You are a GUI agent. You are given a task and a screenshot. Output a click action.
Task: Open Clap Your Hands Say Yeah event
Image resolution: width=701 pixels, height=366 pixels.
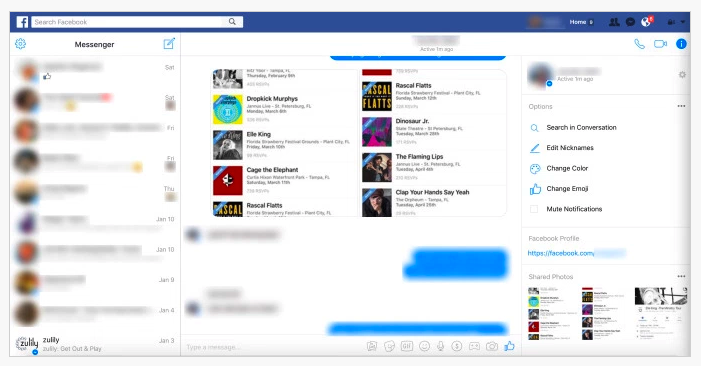[x=434, y=202]
